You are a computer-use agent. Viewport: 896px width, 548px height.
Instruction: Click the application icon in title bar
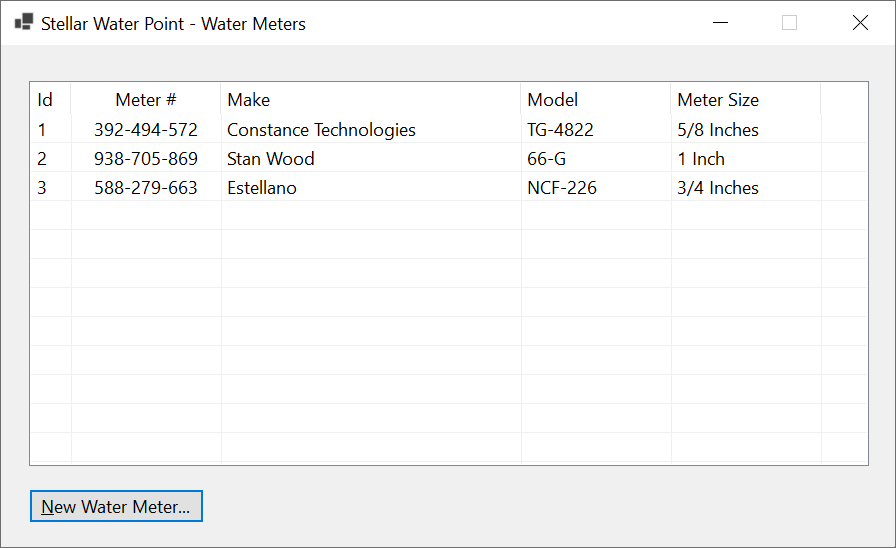(24, 22)
